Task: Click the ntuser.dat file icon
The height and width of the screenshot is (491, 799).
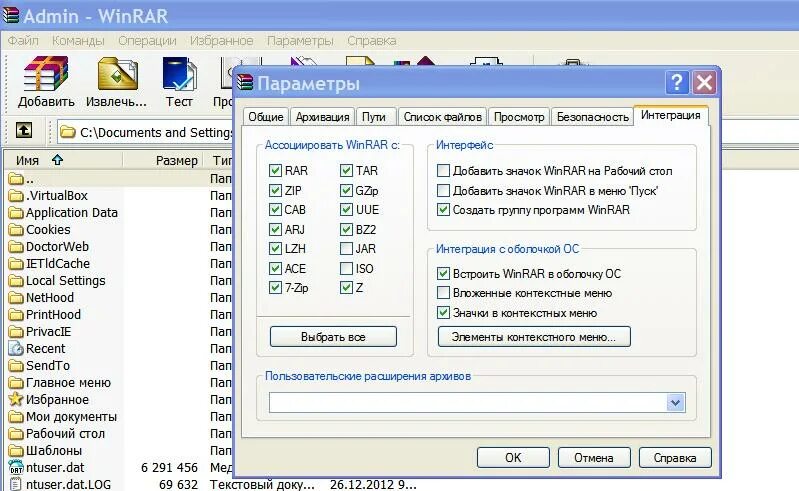Action: tap(16, 468)
